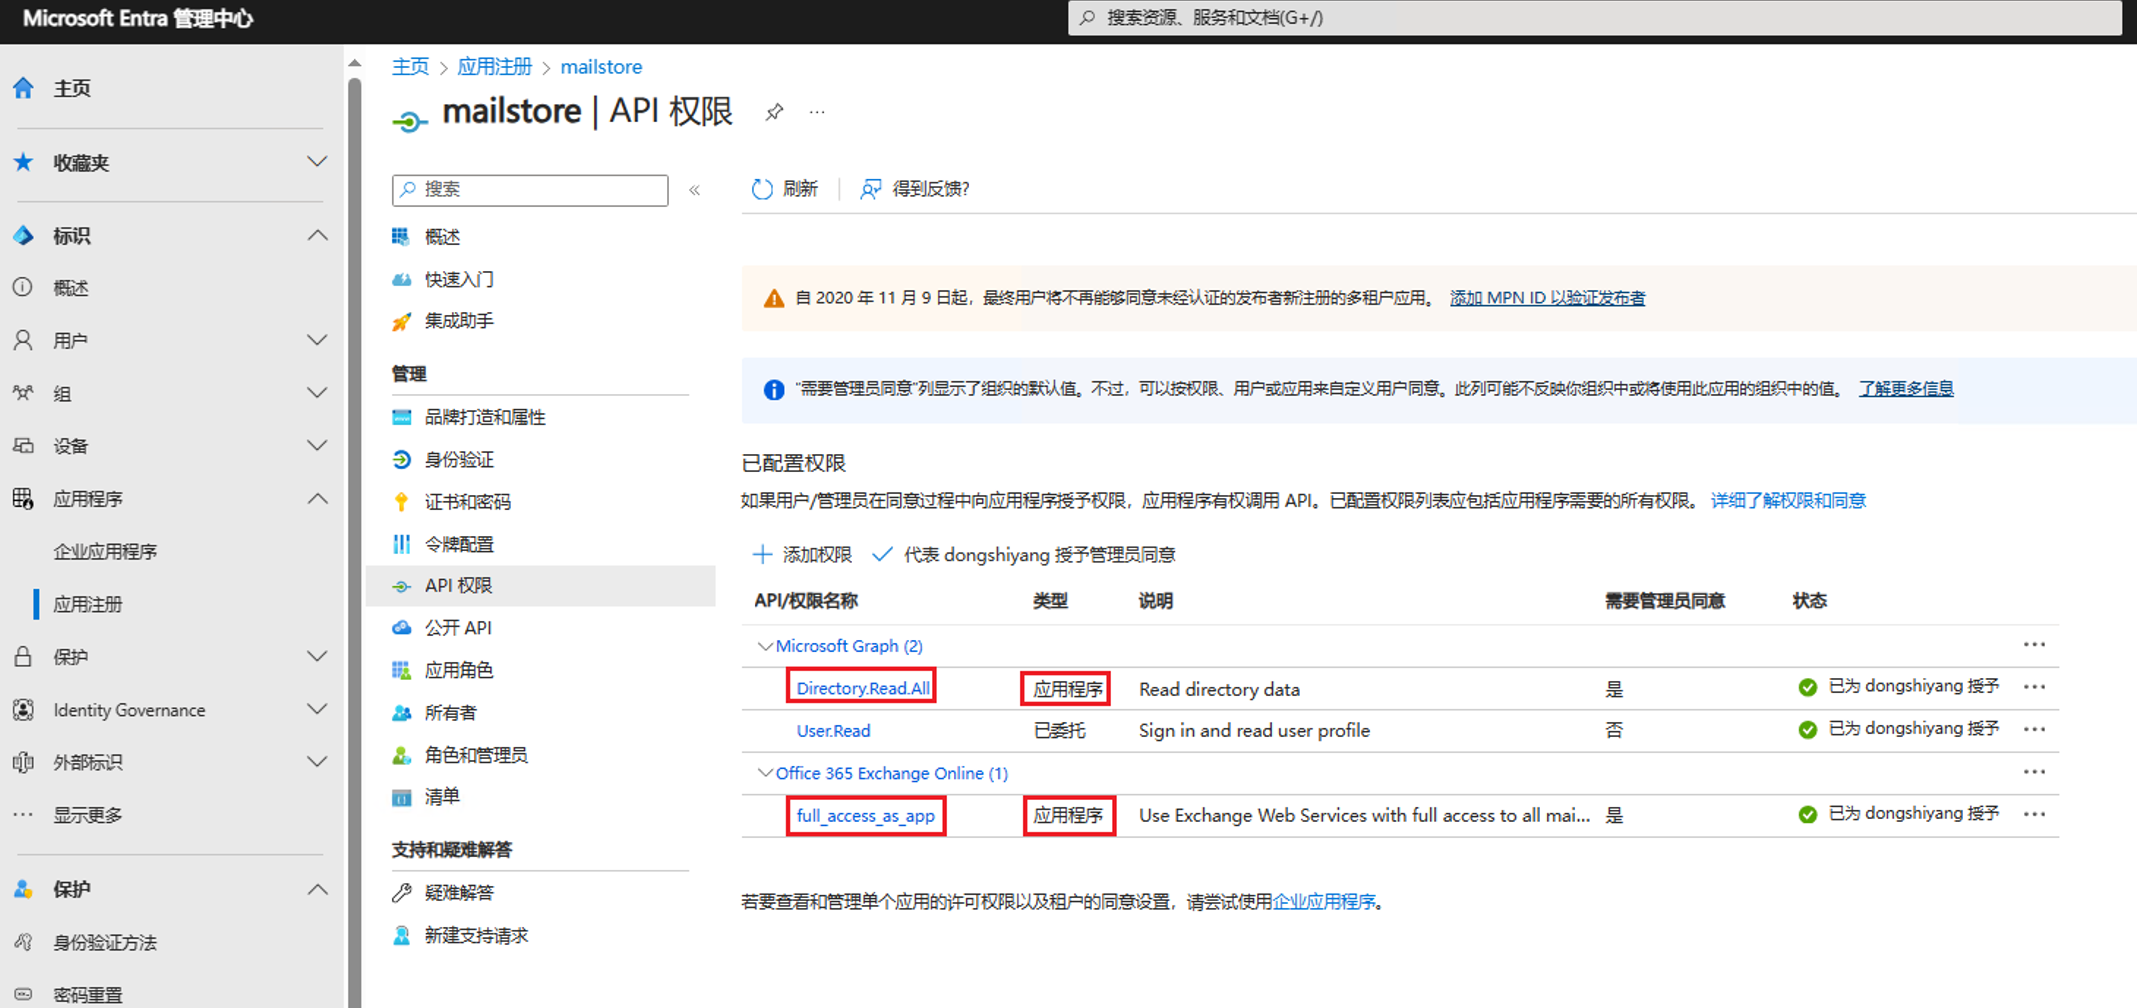Click the top 搜索资源、服务和文档 search box
This screenshot has width=2137, height=1008.
click(1594, 18)
